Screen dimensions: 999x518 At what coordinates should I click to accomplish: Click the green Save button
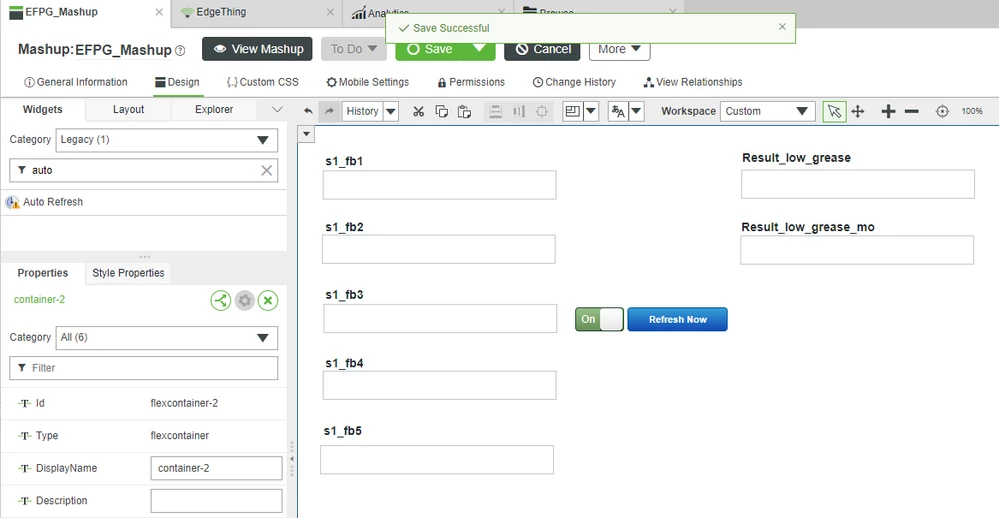[x=431, y=49]
